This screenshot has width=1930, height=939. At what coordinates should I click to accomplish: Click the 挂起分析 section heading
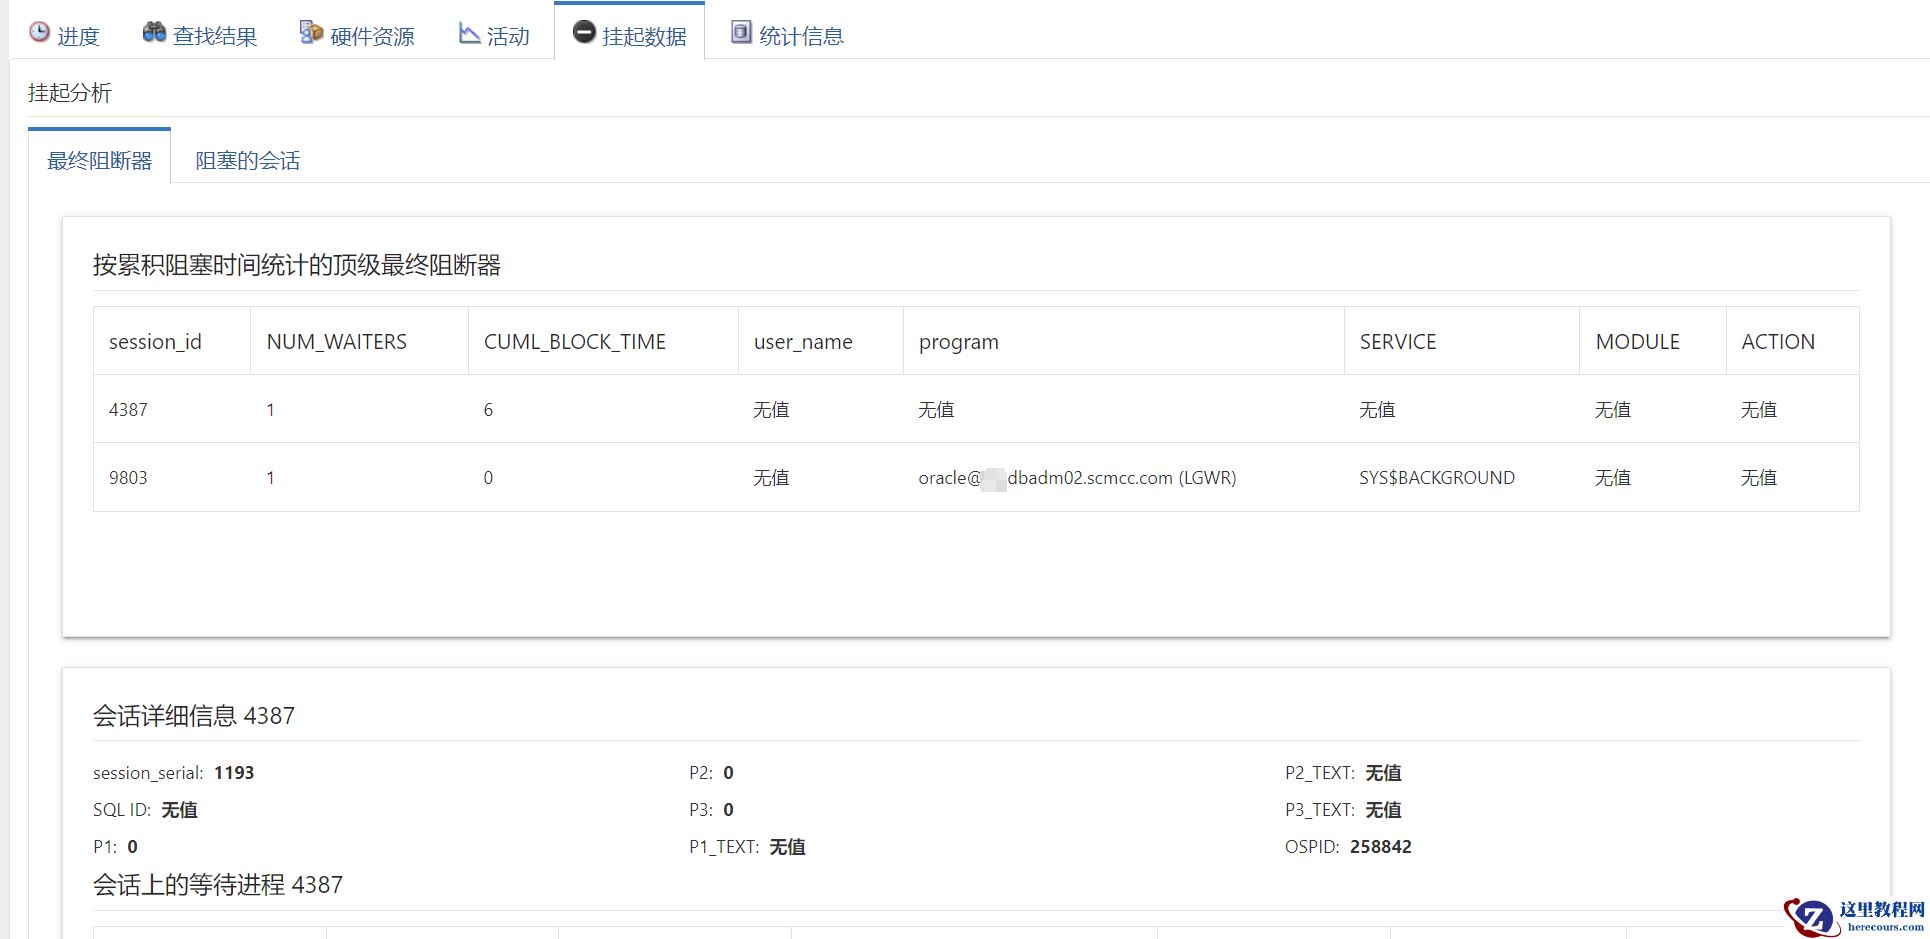[x=70, y=93]
